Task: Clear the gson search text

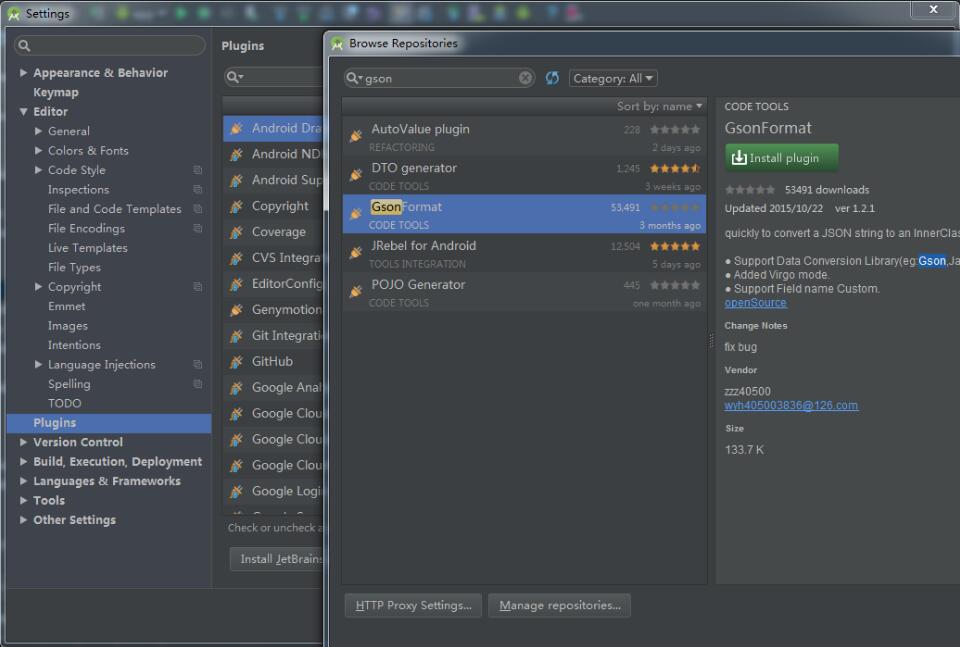Action: click(524, 77)
